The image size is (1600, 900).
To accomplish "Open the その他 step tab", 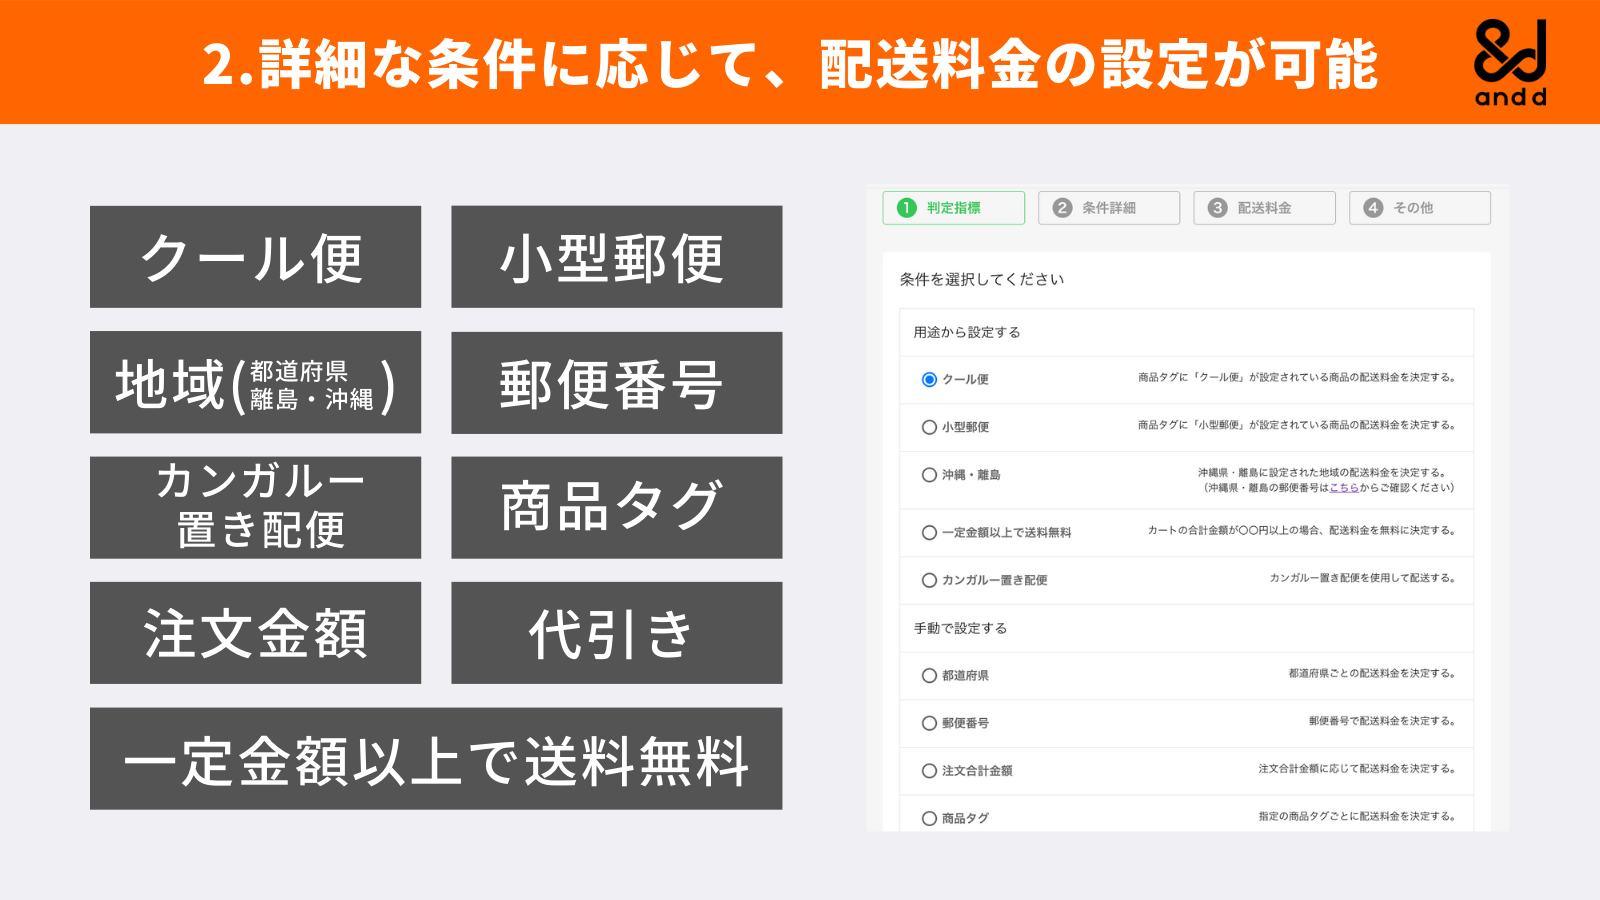I will click(x=1418, y=208).
